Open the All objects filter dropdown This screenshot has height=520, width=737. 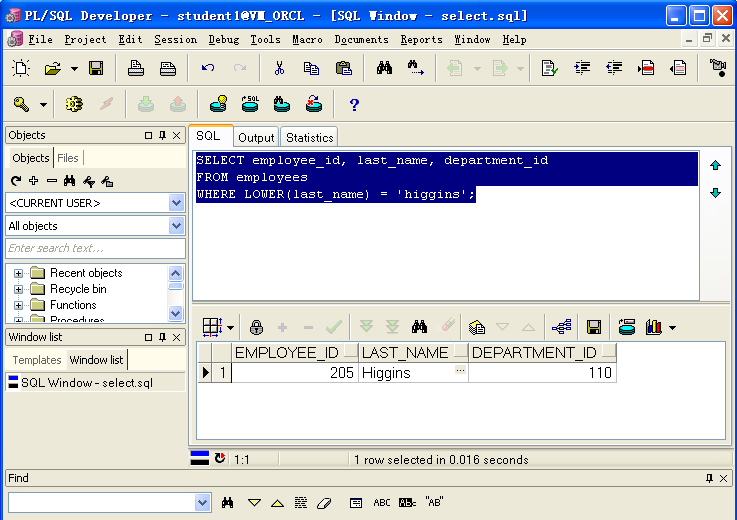tap(176, 226)
